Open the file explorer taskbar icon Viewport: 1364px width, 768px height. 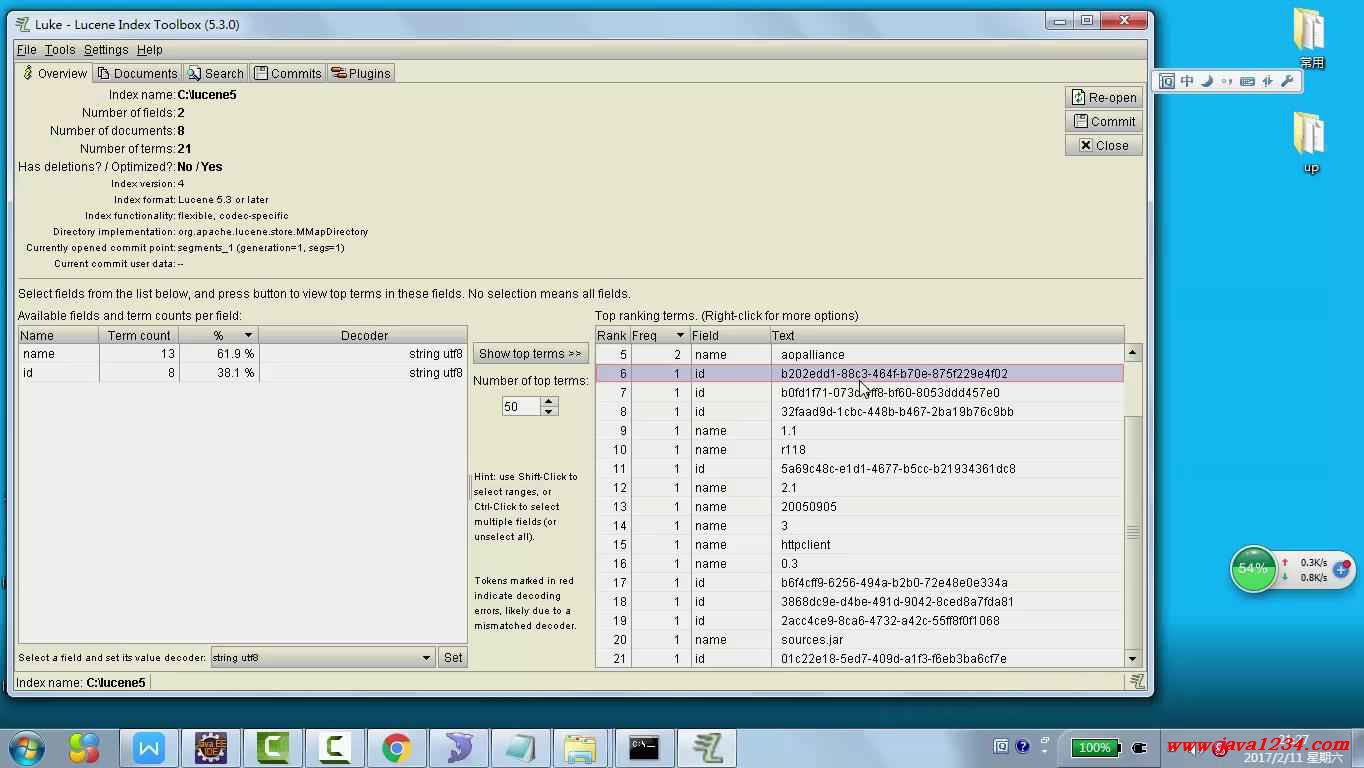[x=581, y=747]
